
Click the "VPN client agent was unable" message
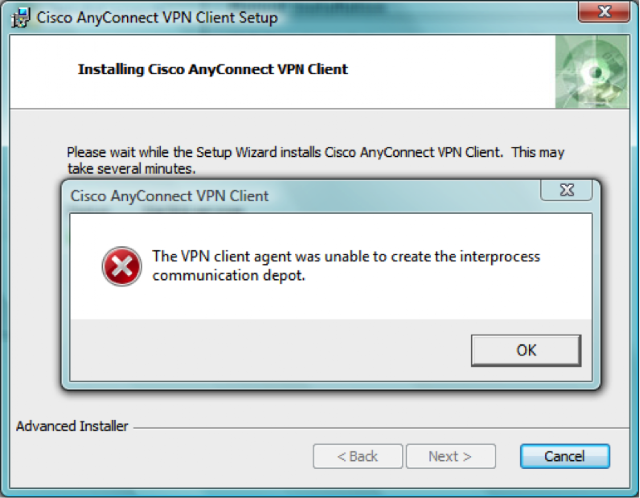click(346, 256)
